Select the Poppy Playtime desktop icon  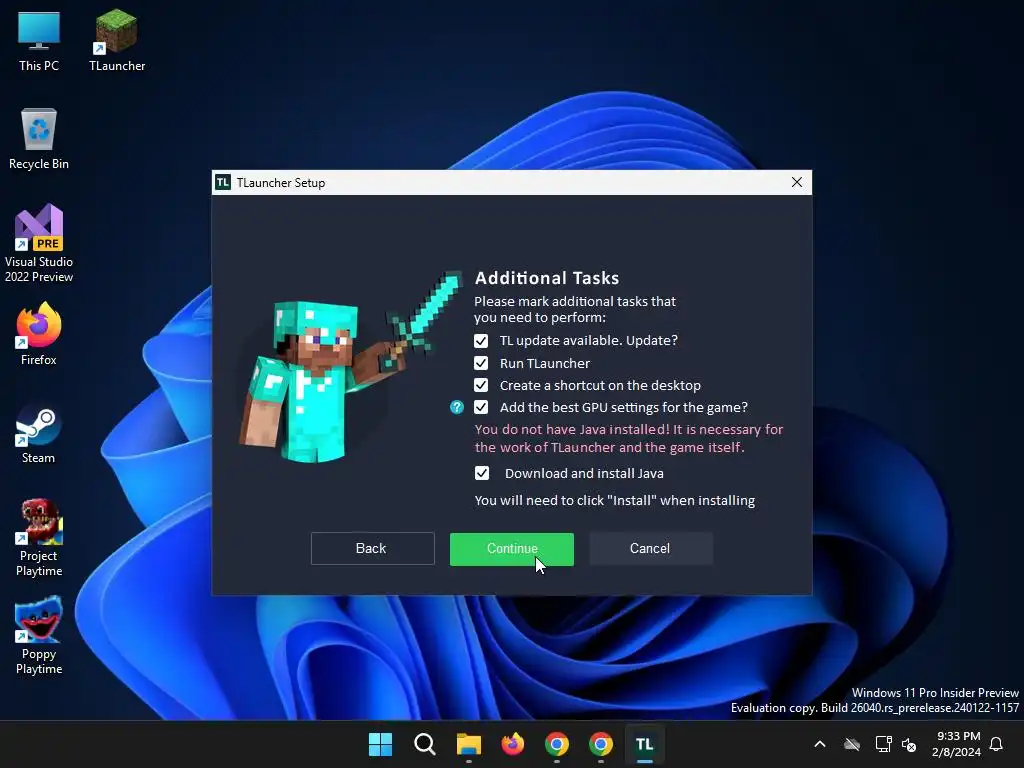[39, 635]
